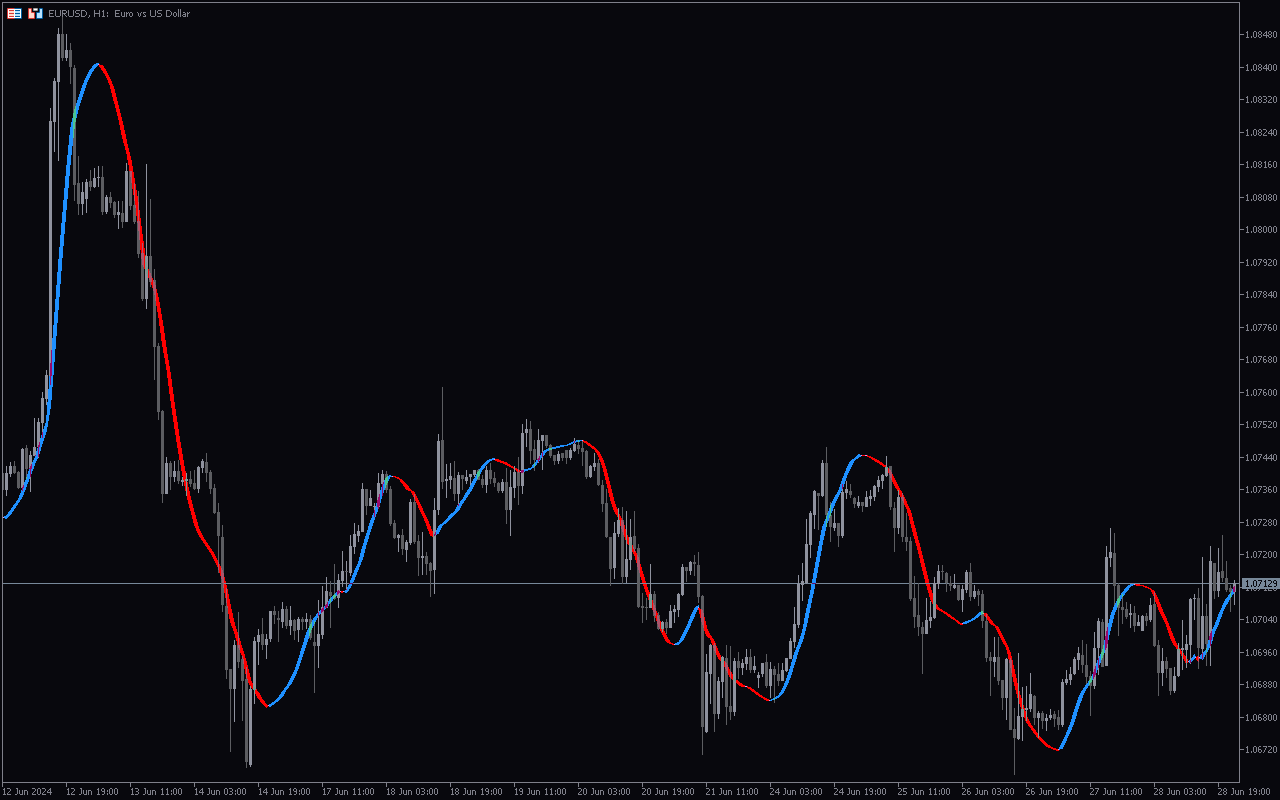Screen dimensions: 1280x800
Task: Click price scale label 1.06800
Action: click(1261, 717)
